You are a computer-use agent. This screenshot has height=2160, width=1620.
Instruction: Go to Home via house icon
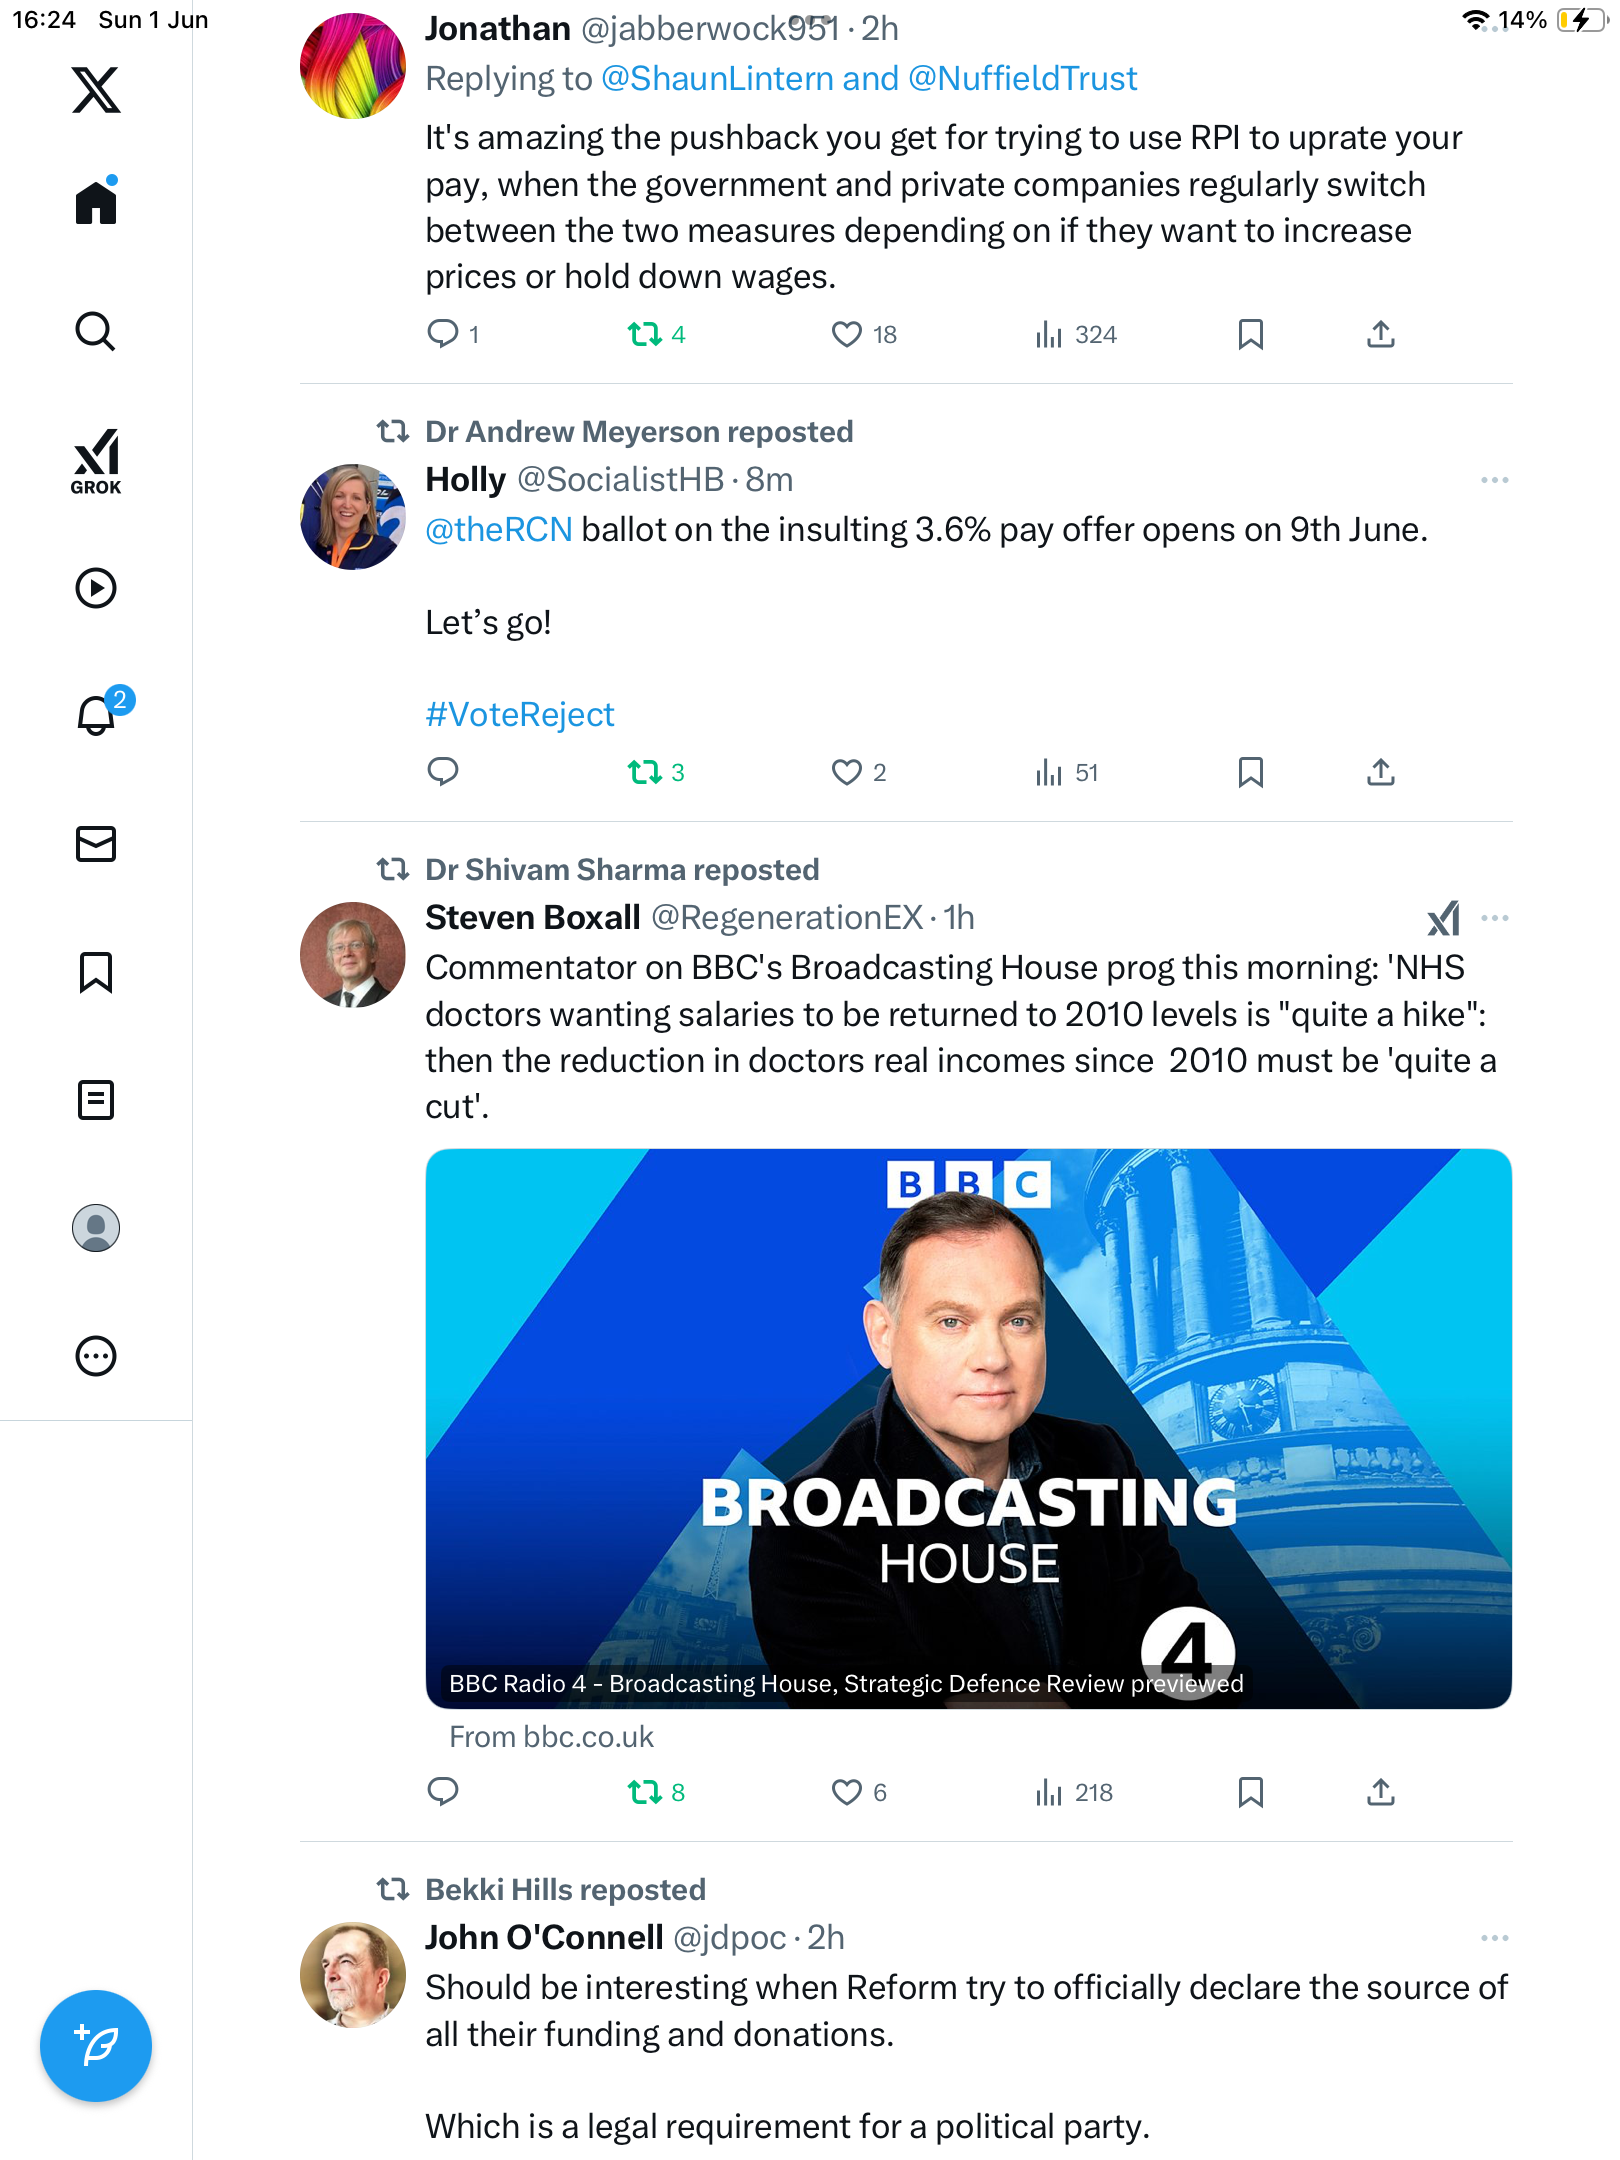(96, 201)
